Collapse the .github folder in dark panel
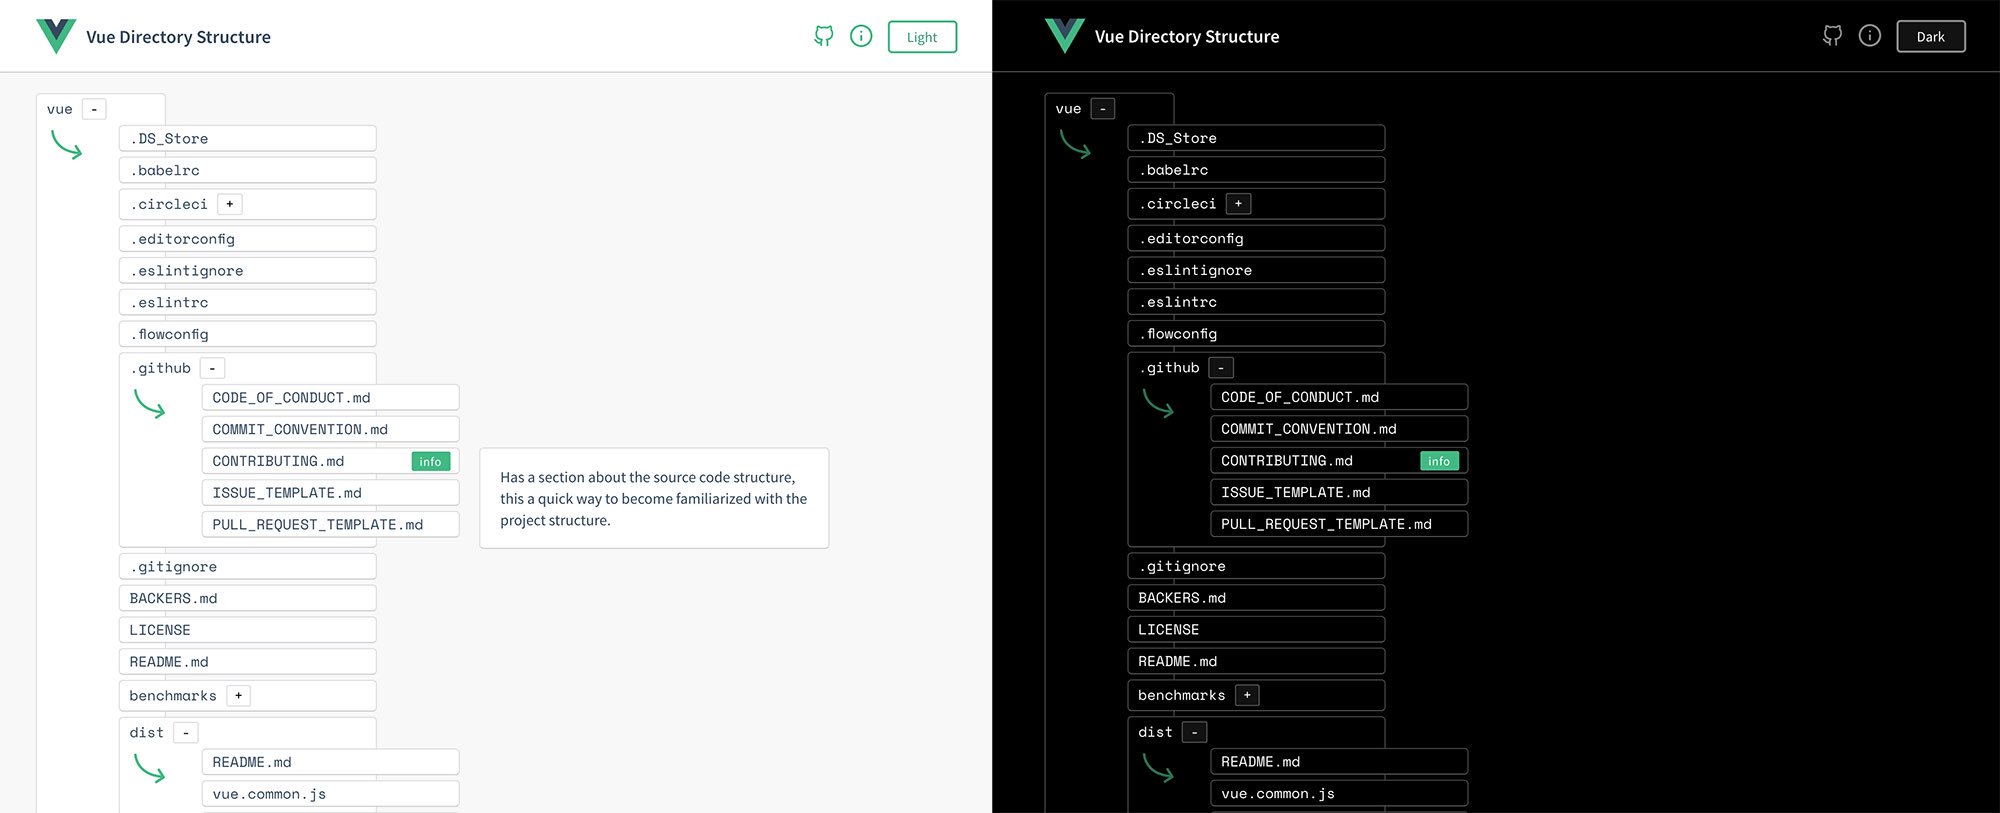This screenshot has height=813, width=2000. click(1221, 368)
